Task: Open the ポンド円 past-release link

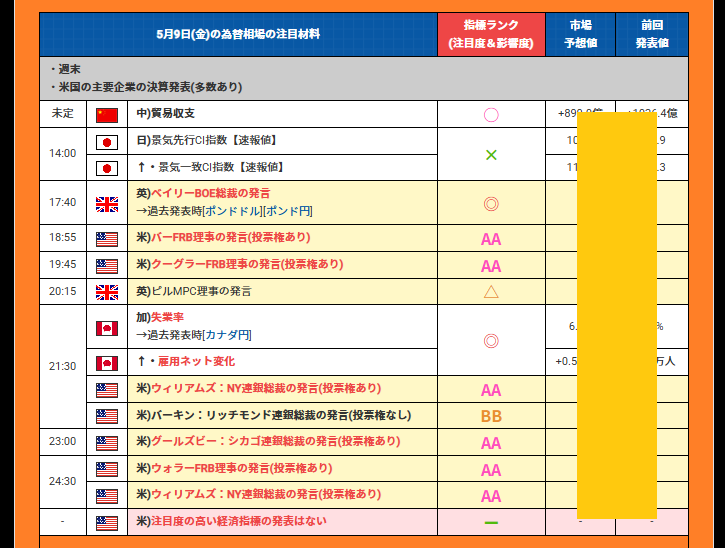Action: click(x=288, y=211)
